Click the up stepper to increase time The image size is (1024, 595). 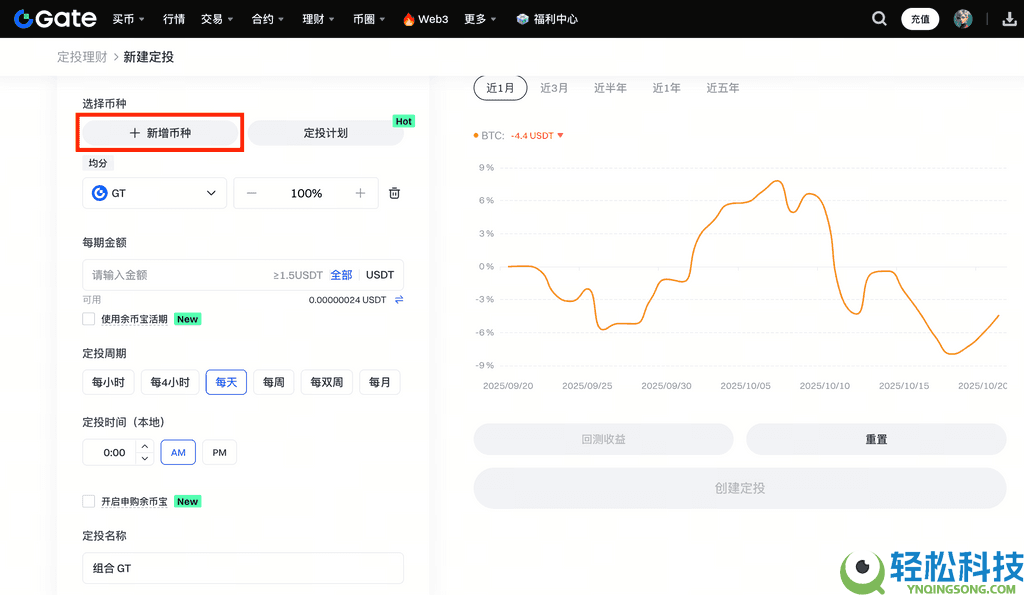pos(144,446)
